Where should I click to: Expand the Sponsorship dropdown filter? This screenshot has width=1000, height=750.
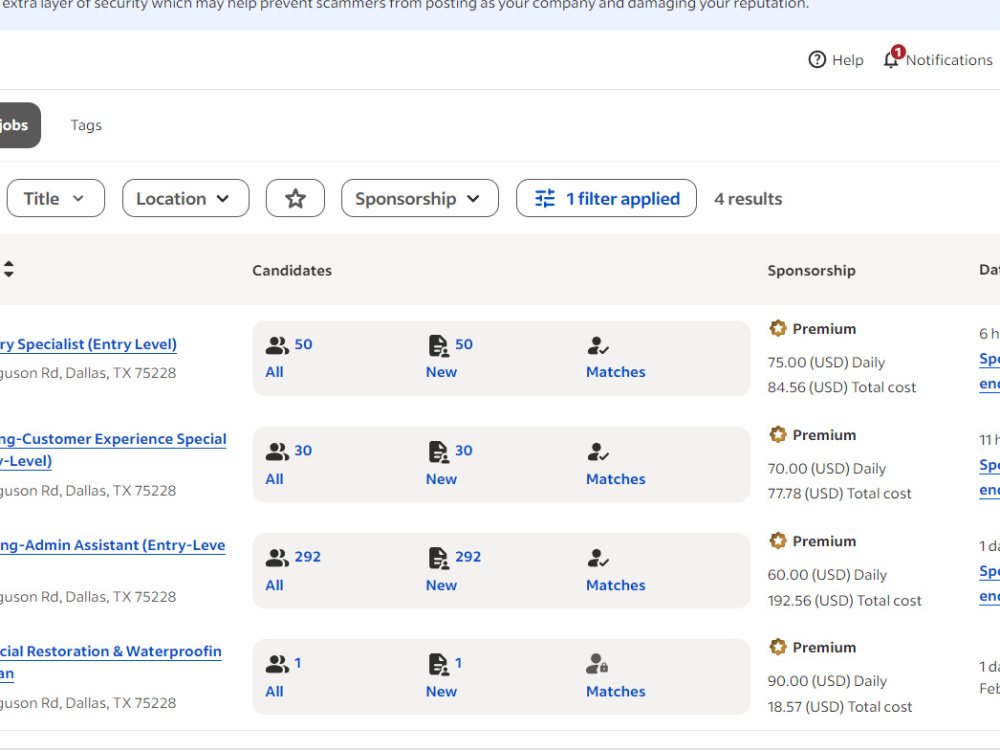point(420,198)
